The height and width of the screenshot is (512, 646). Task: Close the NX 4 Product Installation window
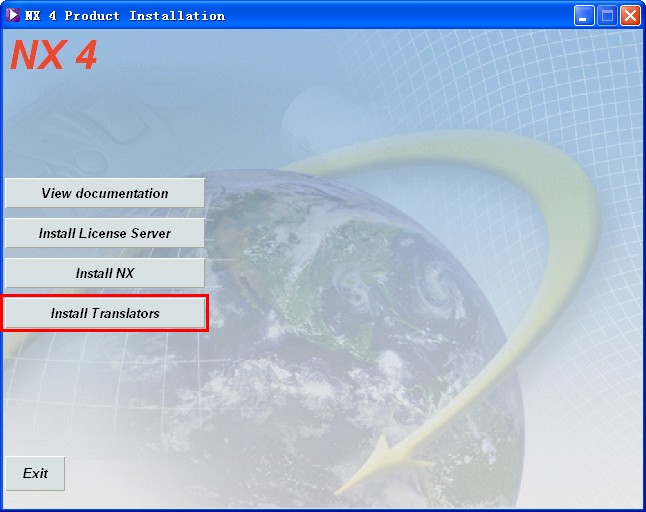pos(630,16)
